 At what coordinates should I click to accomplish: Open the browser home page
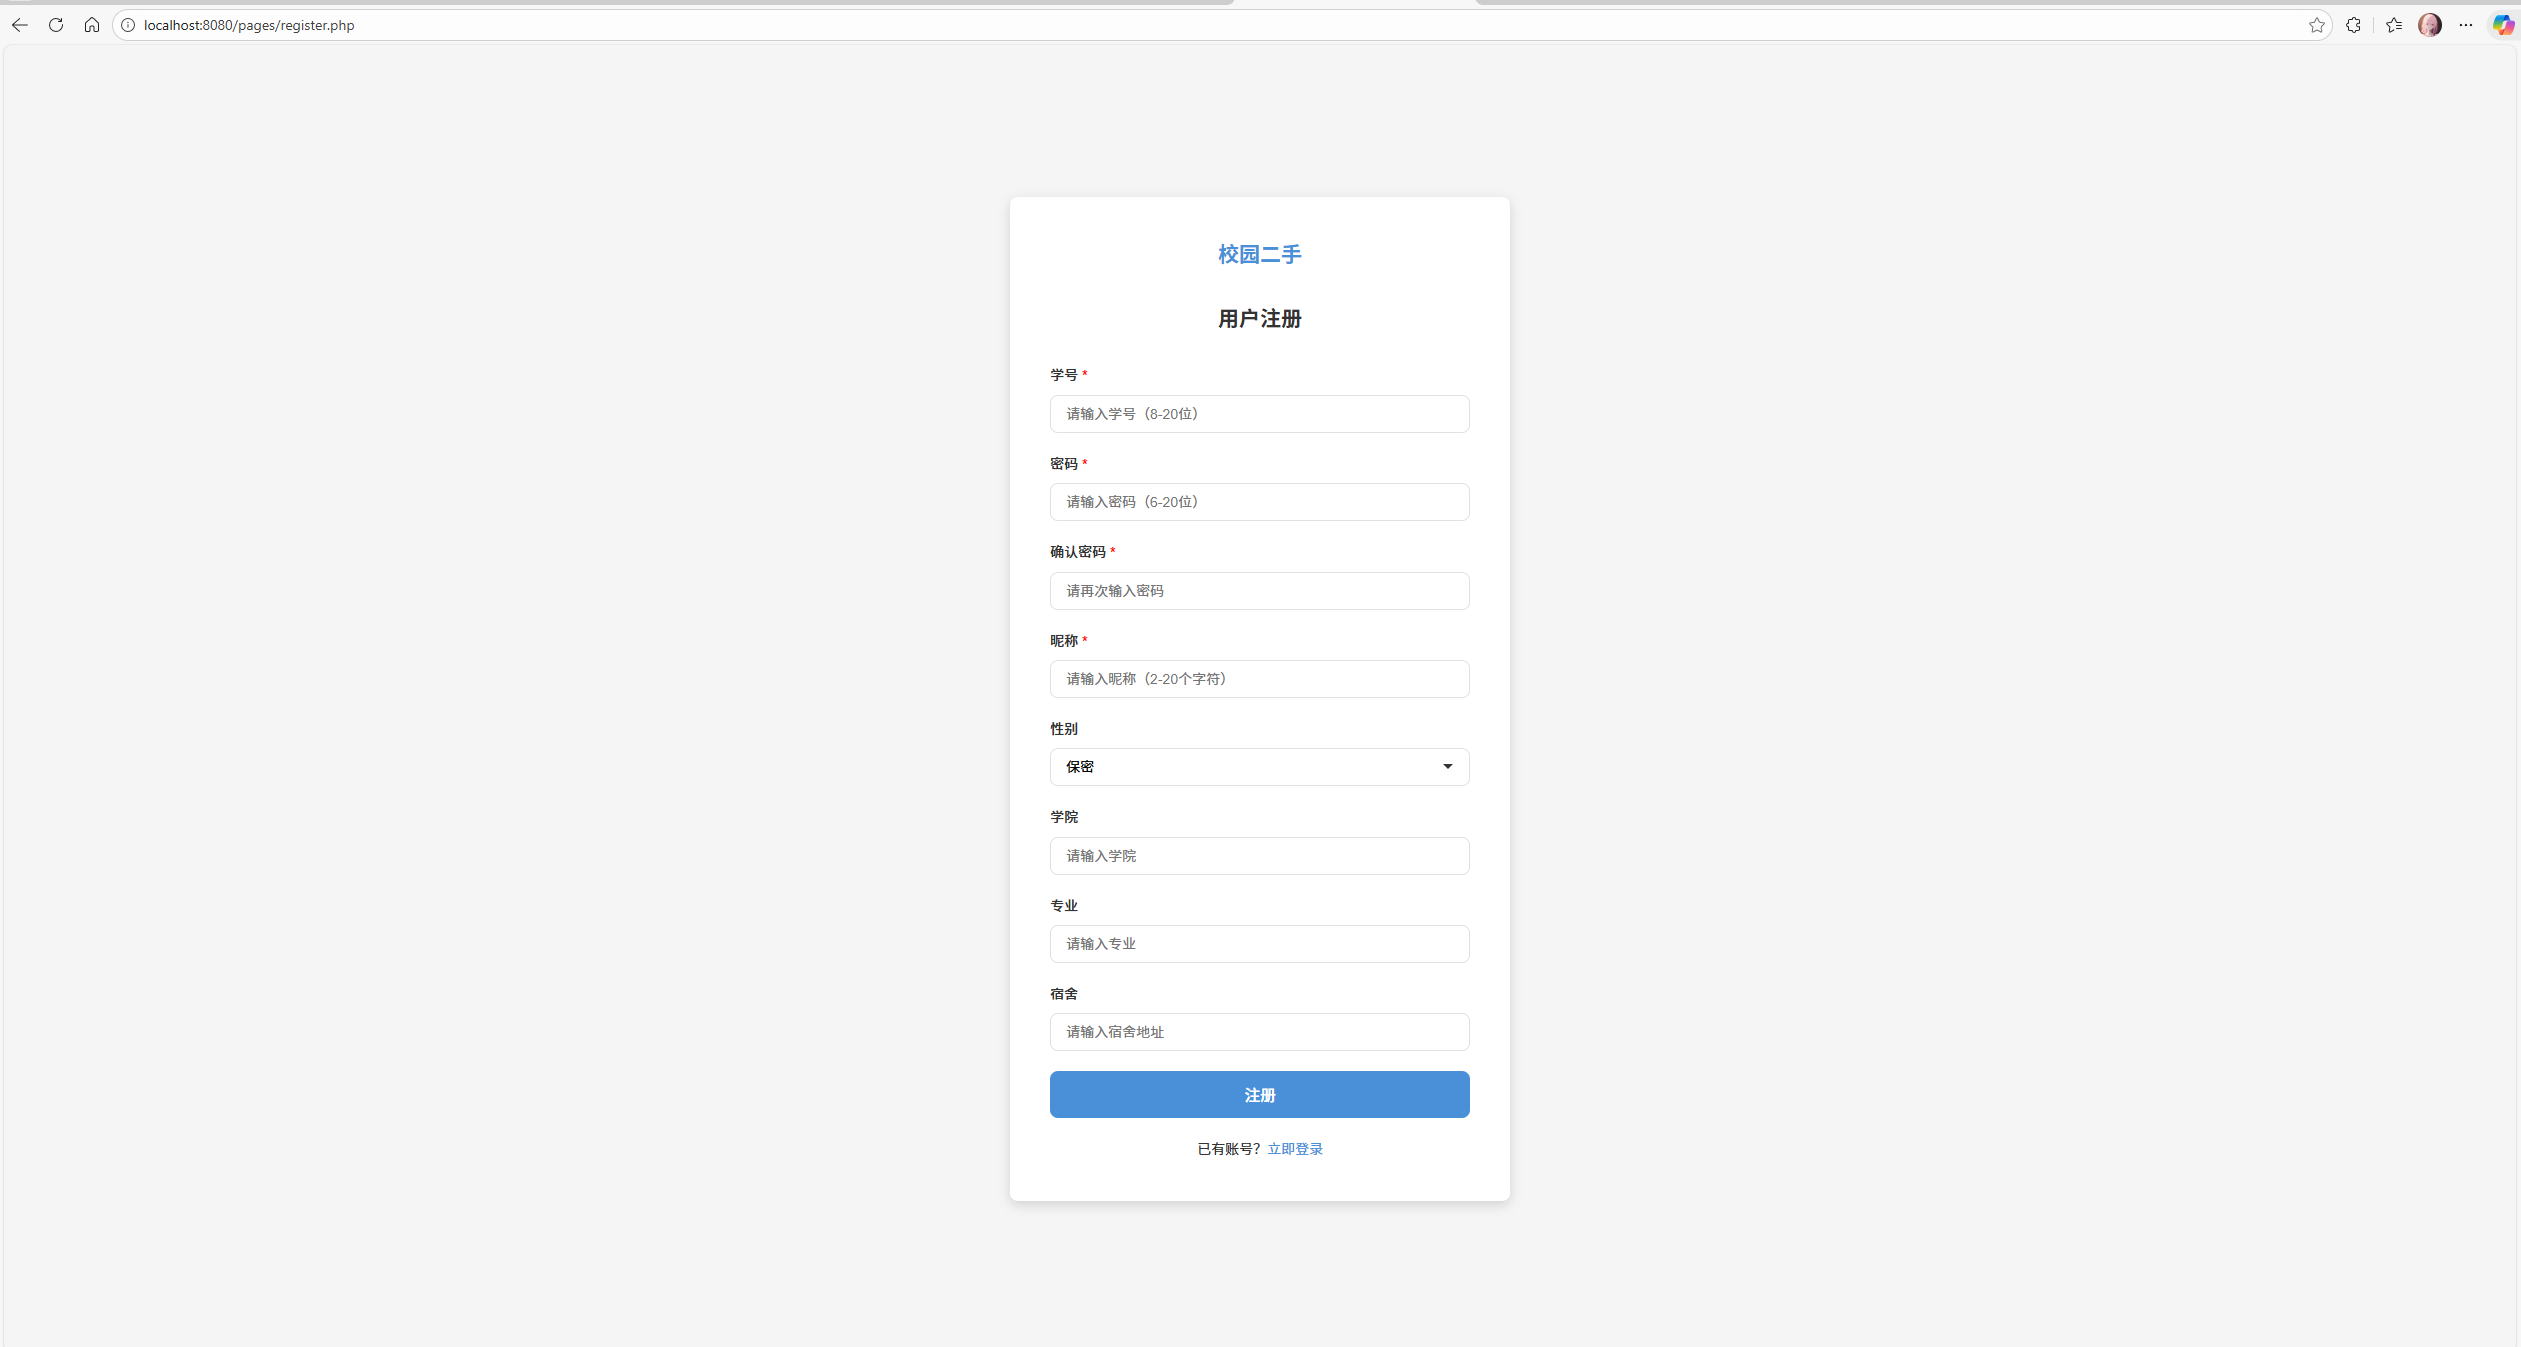92,25
